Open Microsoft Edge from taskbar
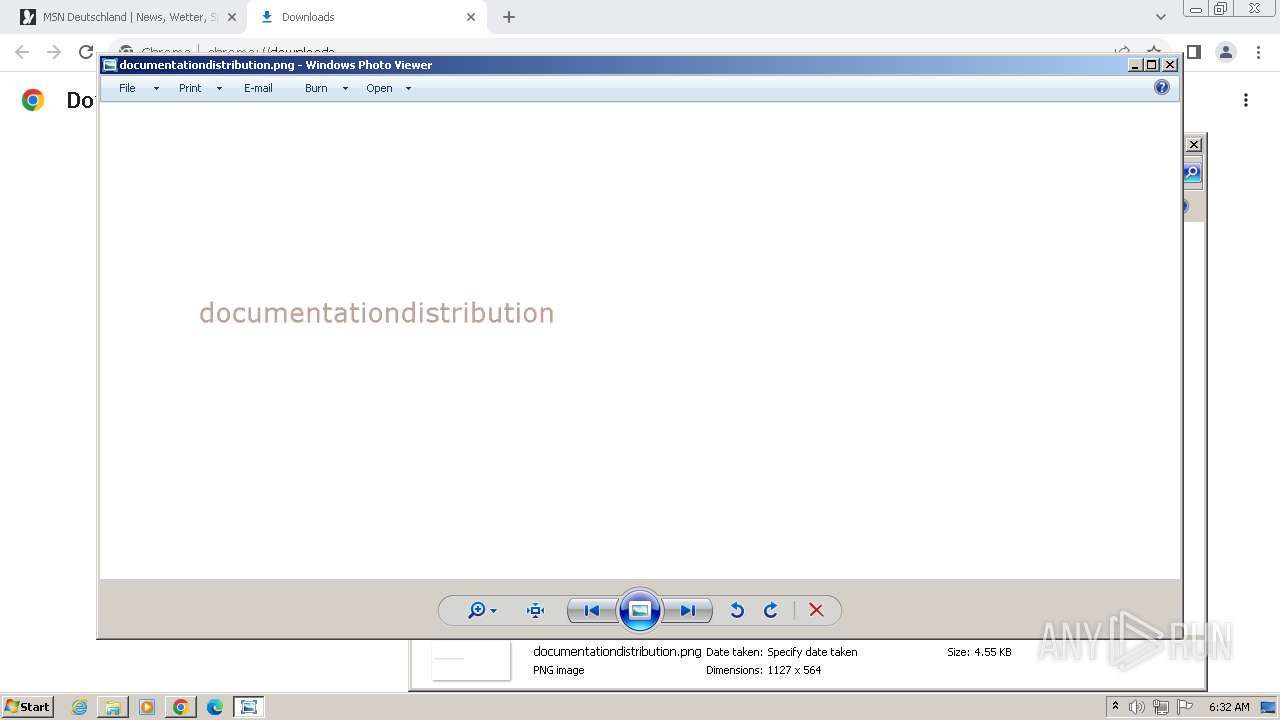The width and height of the screenshot is (1280, 720). click(x=215, y=707)
